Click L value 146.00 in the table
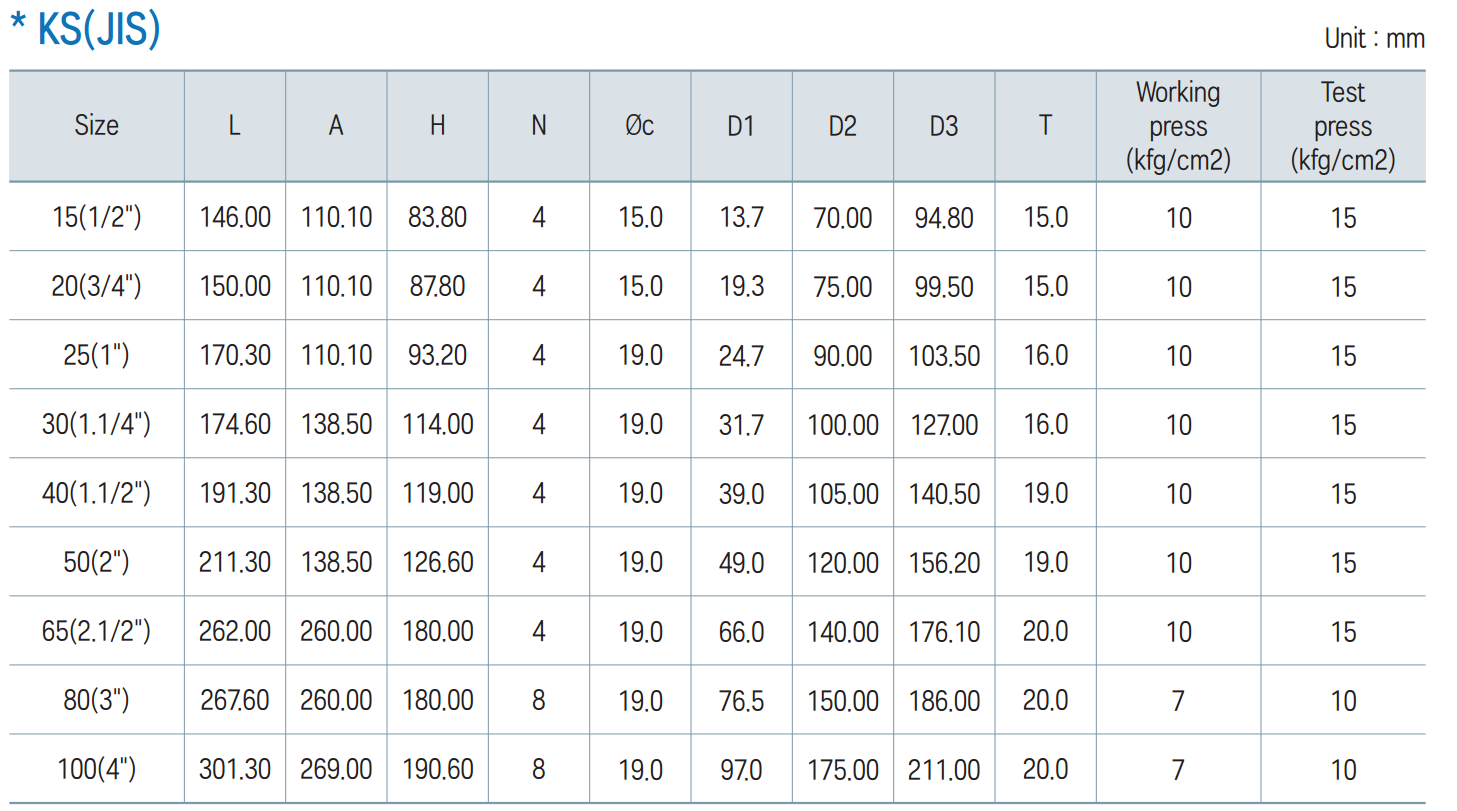 pos(235,217)
